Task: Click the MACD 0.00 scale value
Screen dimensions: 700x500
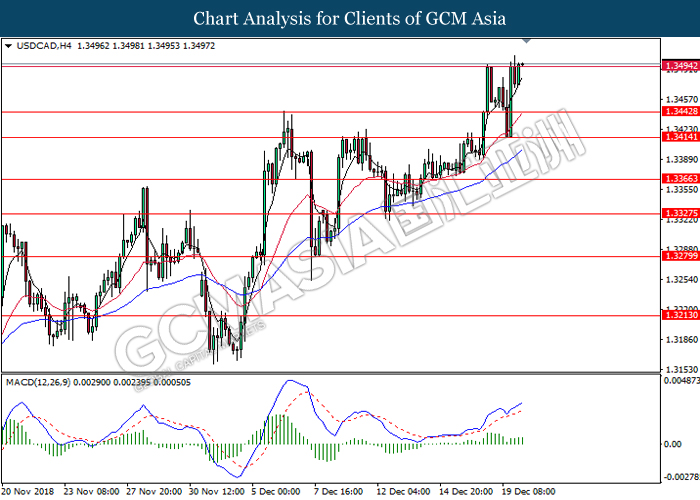Action: click(673, 444)
